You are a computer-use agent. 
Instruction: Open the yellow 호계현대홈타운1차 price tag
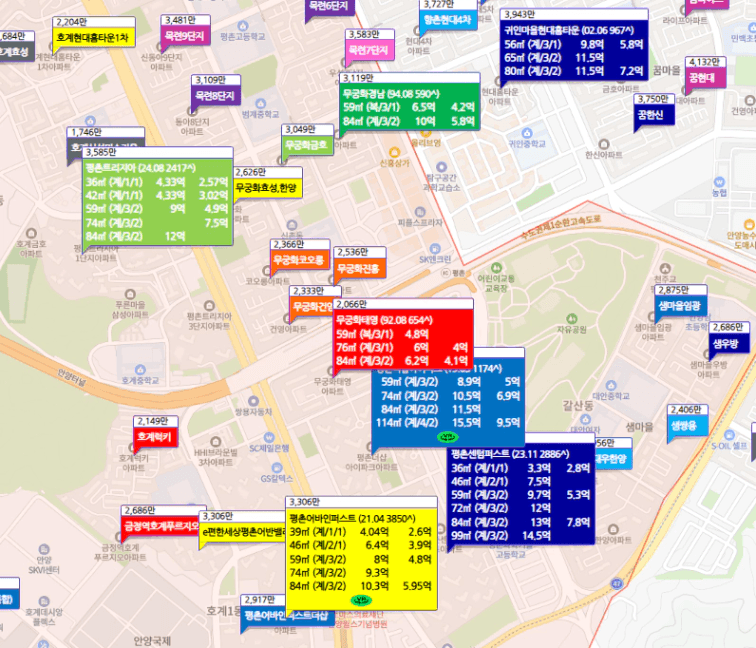[94, 32]
